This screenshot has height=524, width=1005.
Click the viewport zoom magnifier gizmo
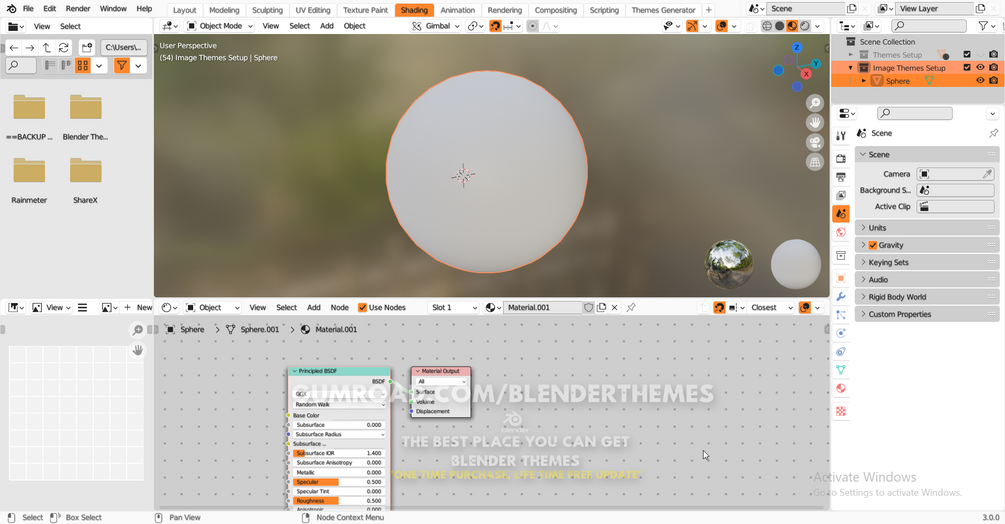click(815, 102)
